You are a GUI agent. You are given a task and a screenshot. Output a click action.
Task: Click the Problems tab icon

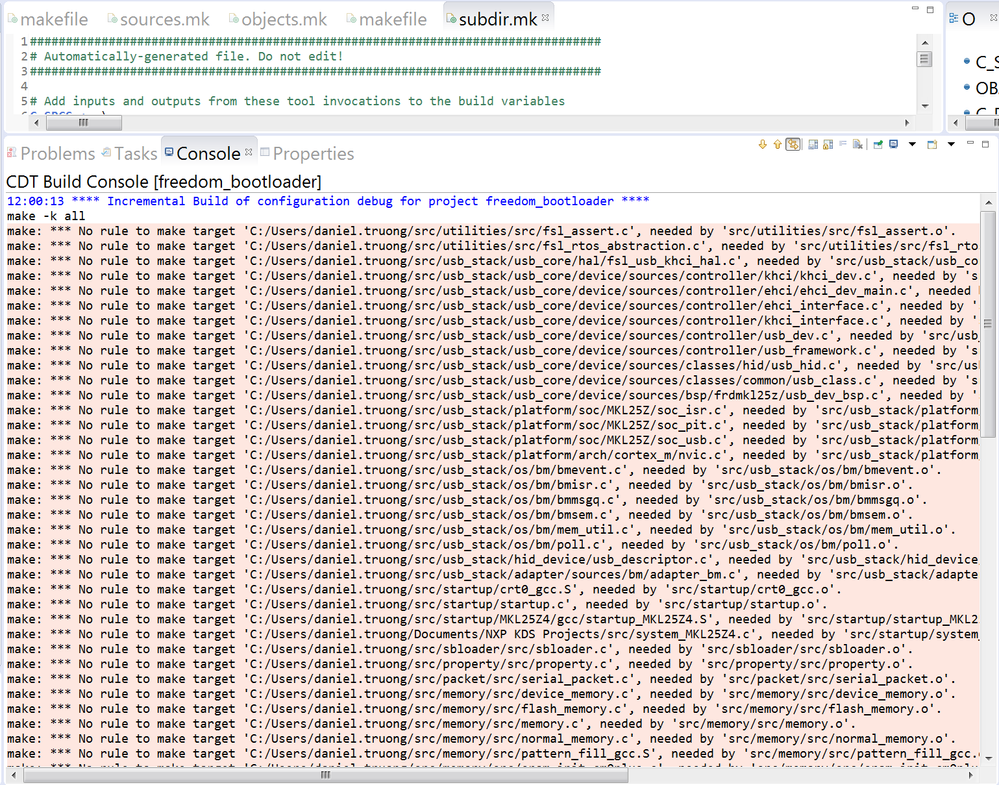click(11, 152)
